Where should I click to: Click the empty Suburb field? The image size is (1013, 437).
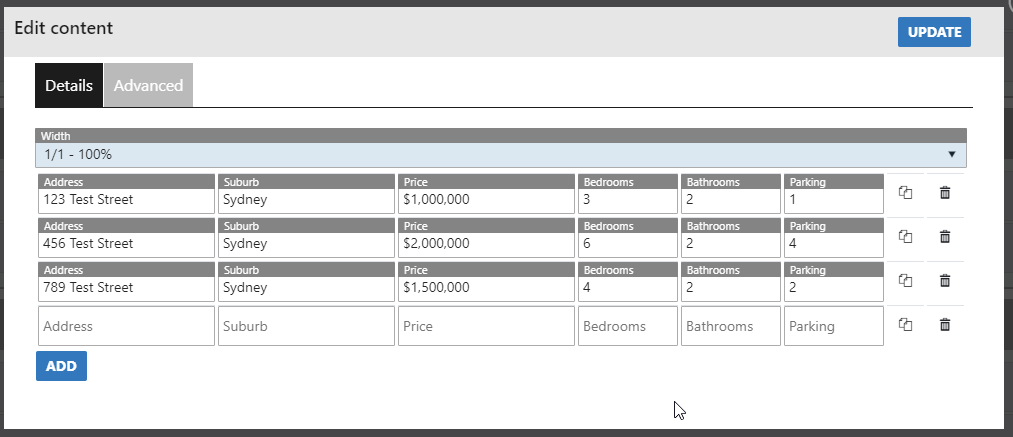tap(306, 326)
